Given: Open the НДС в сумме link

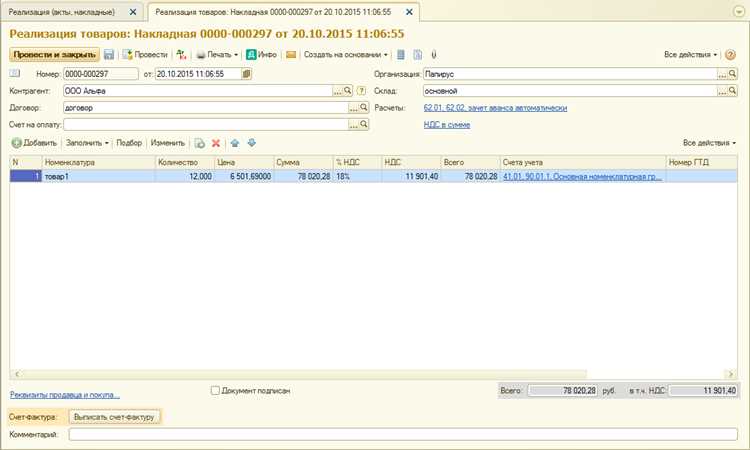Looking at the screenshot, I should (x=447, y=125).
